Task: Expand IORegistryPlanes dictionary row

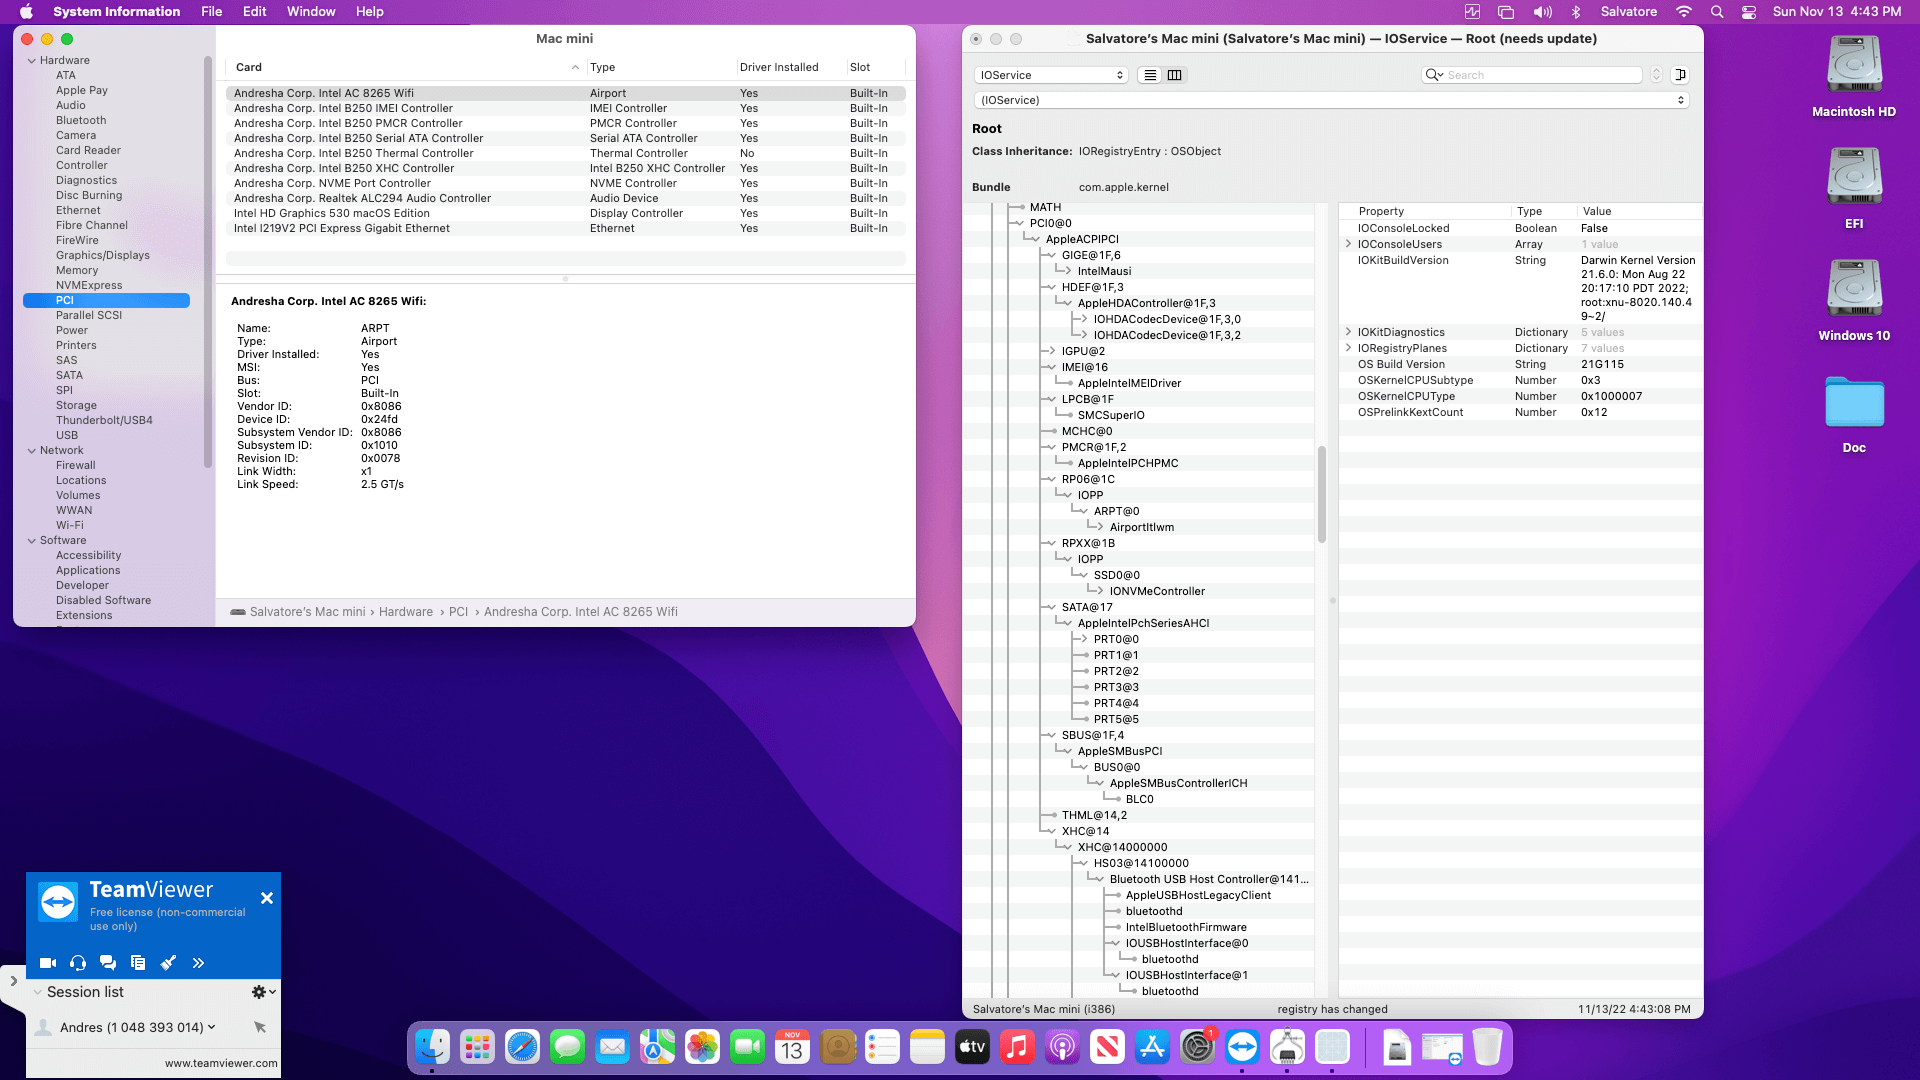Action: pos(1348,348)
